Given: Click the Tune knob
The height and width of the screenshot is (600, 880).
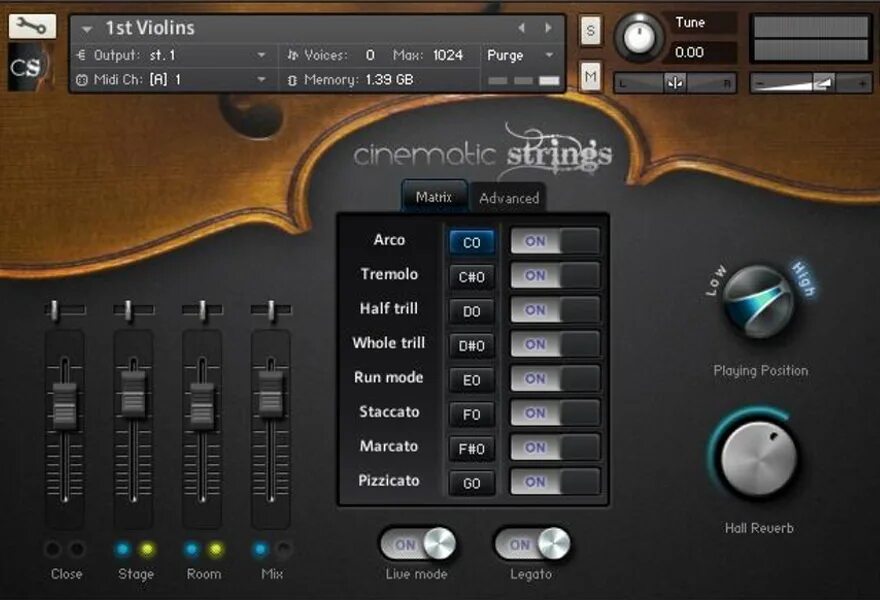Looking at the screenshot, I should 638,37.
